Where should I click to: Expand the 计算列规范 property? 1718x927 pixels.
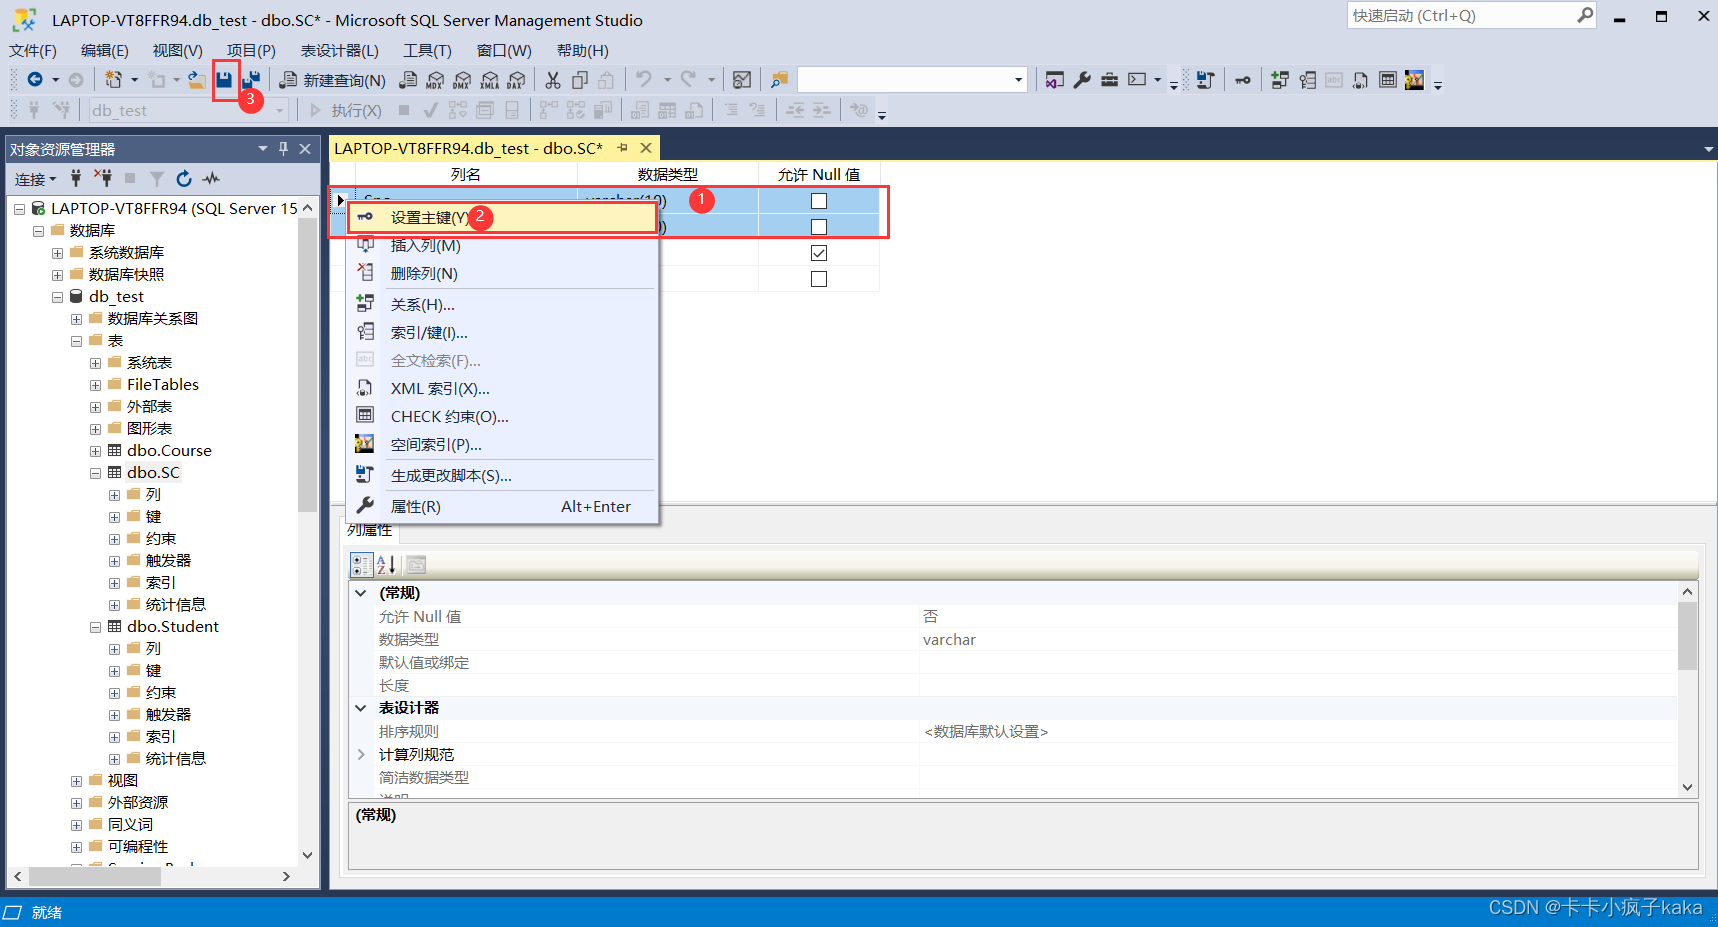tap(361, 755)
